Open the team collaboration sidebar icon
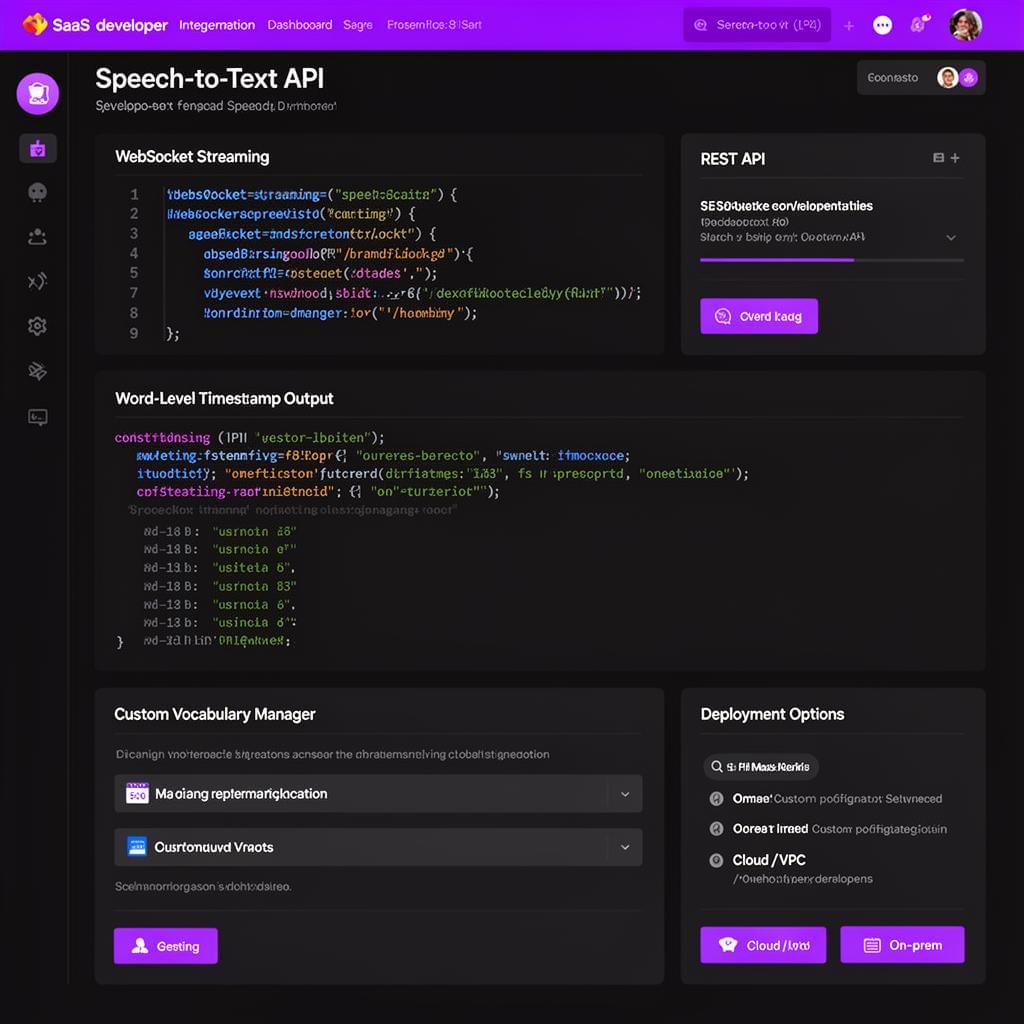Viewport: 1024px width, 1024px height. click(x=37, y=237)
